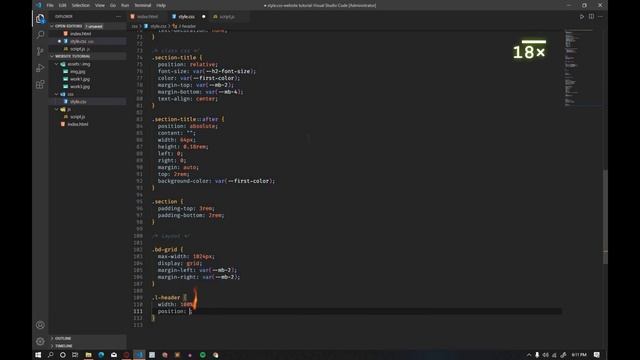Open the Edit menu
Image resolution: width=640 pixels, height=360 pixels.
pos(62,5)
